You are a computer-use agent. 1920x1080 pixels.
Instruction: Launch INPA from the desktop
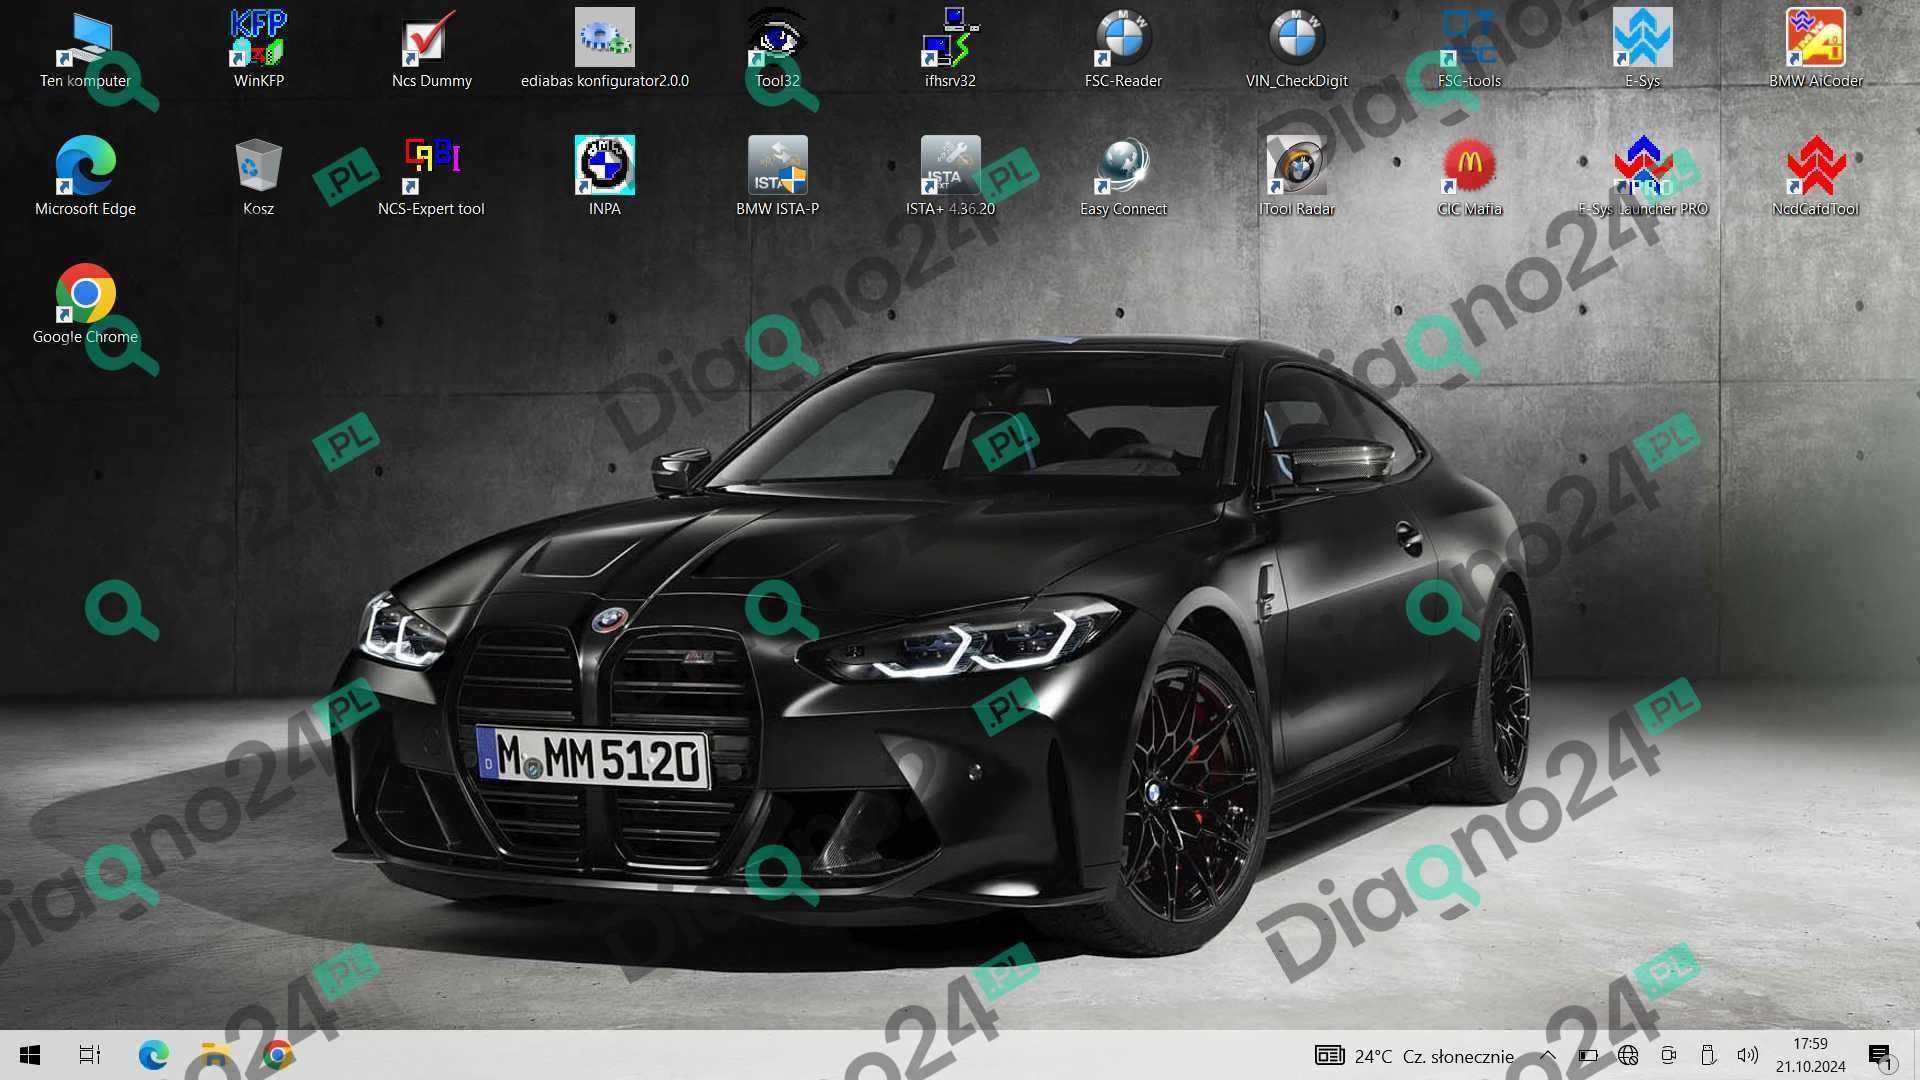click(x=604, y=177)
